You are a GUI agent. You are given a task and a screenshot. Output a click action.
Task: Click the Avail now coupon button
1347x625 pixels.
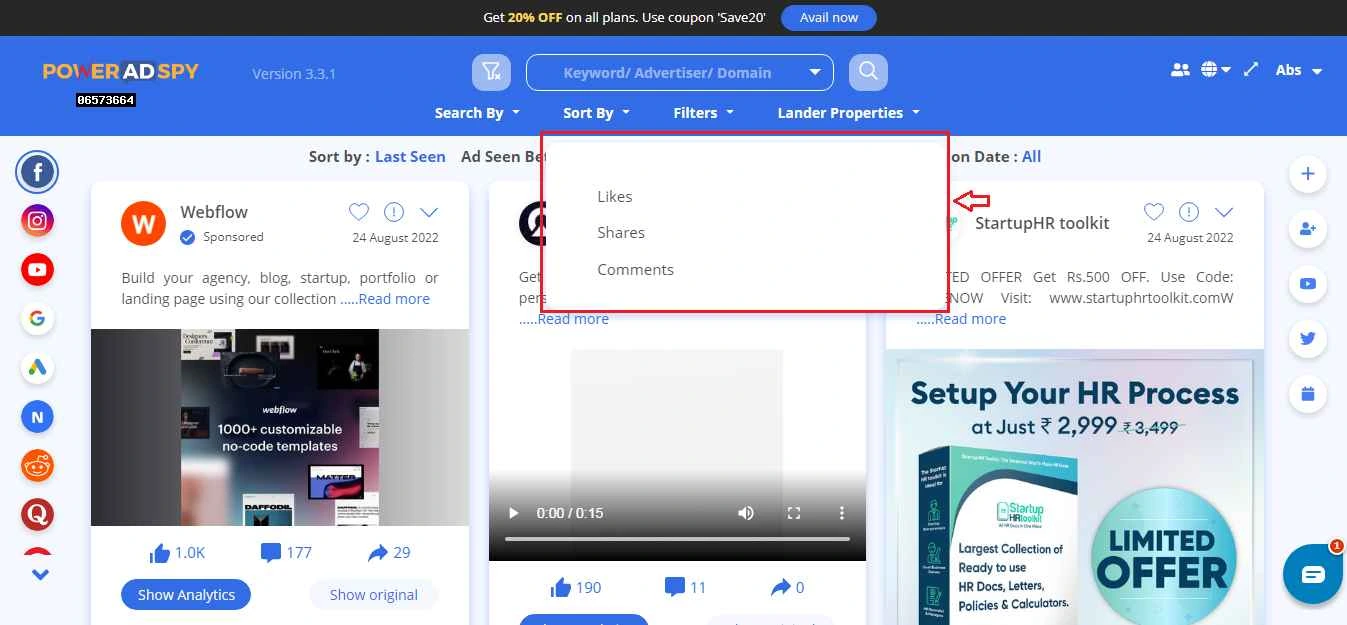(828, 17)
